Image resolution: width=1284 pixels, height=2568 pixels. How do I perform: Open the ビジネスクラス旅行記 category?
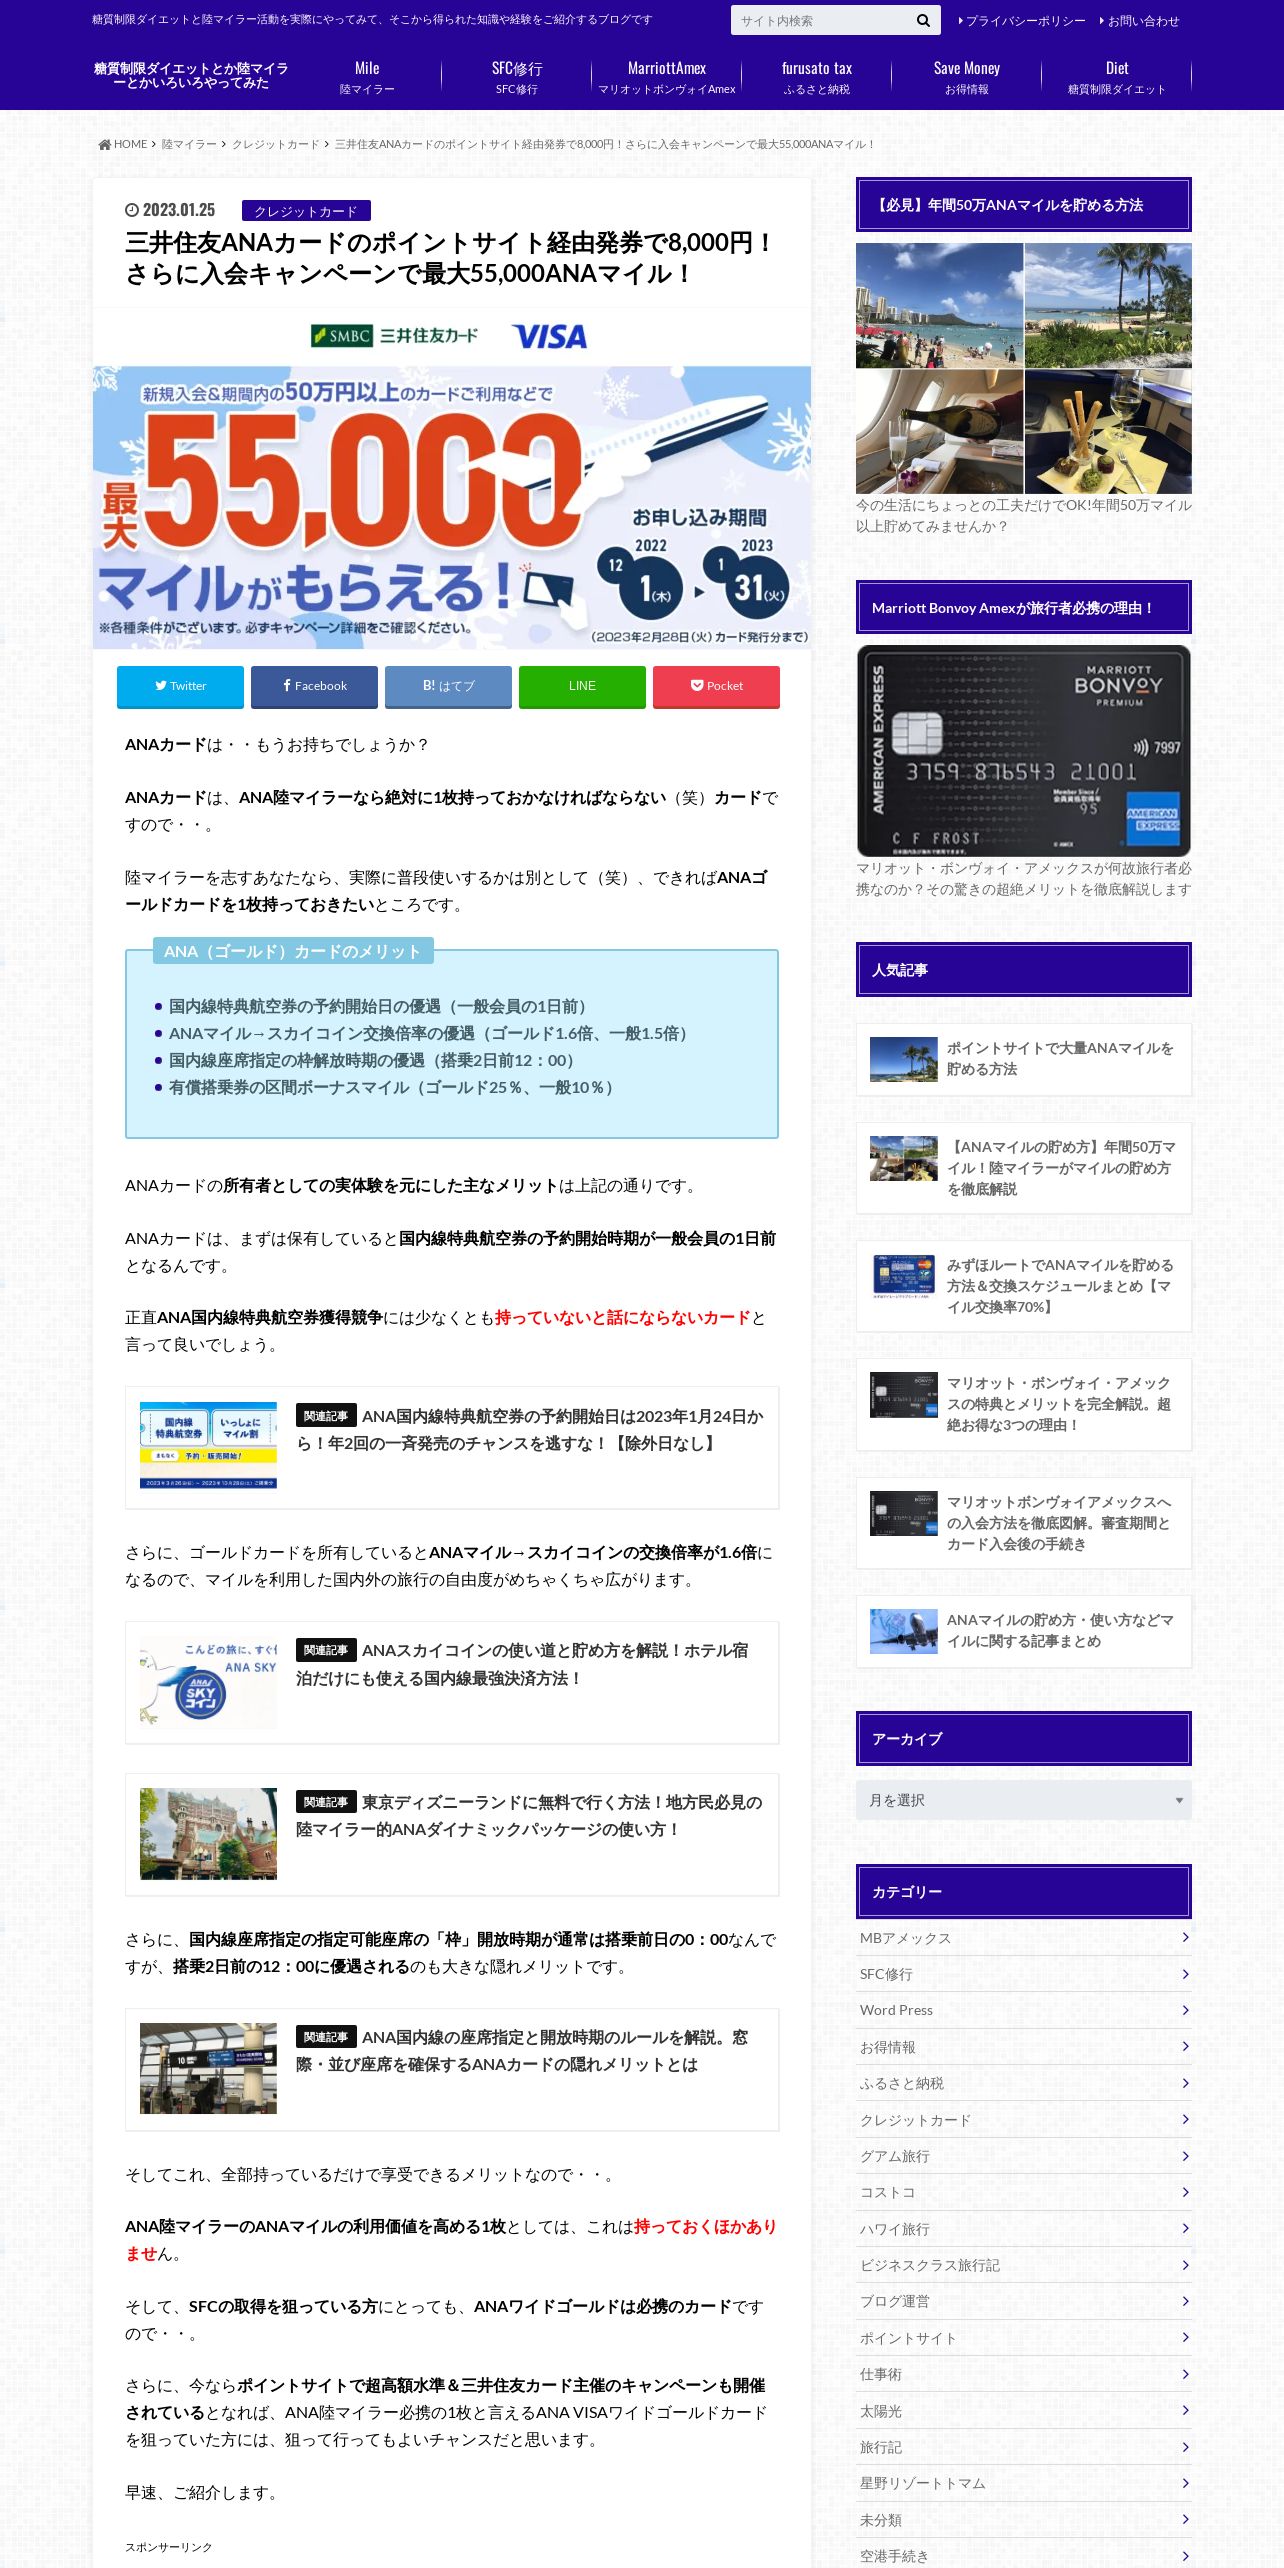[1023, 2265]
